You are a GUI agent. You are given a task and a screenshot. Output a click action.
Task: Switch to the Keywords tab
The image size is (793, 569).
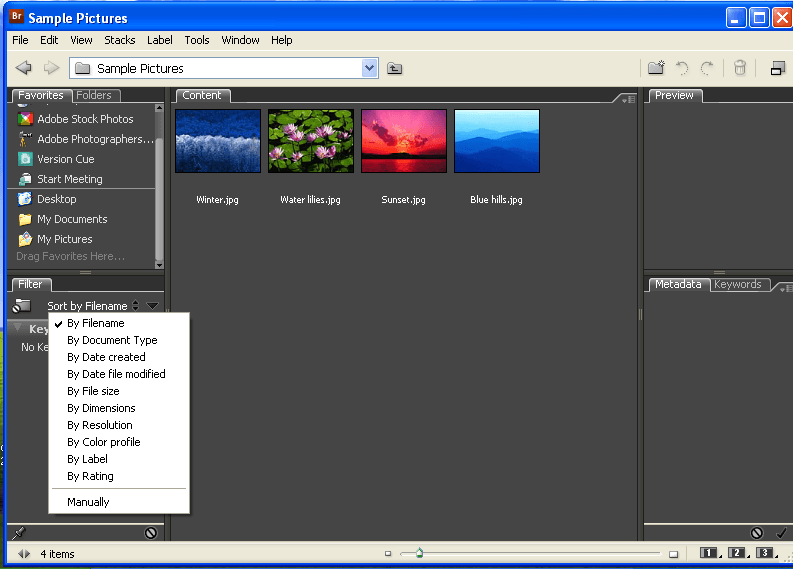737,284
